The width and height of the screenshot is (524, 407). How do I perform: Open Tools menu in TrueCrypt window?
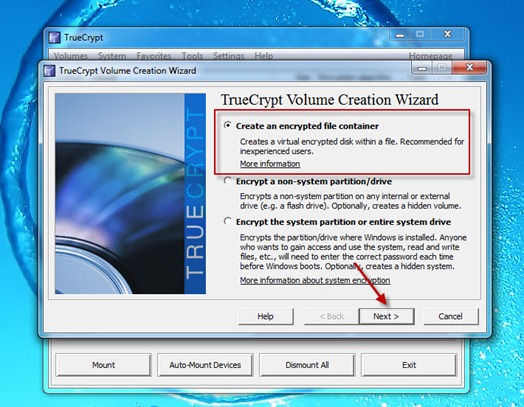192,56
